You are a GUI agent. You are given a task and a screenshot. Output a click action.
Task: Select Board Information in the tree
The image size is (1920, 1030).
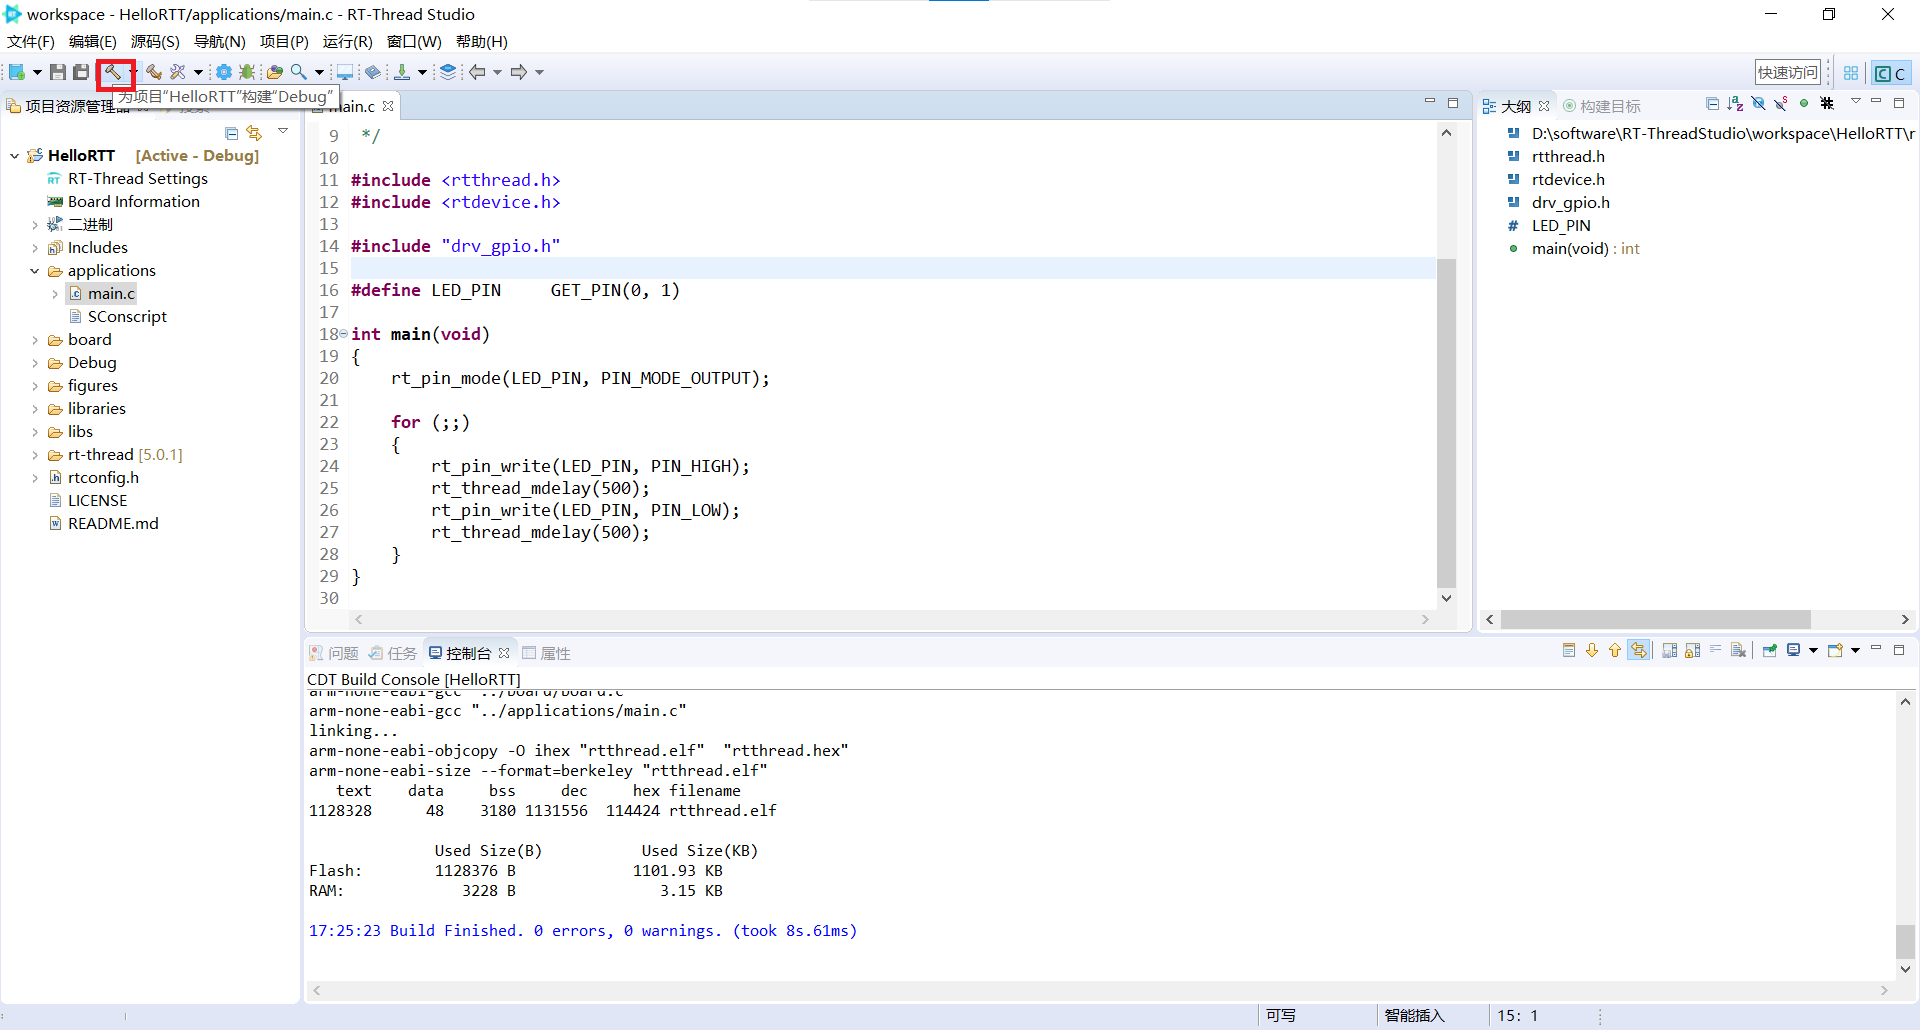coord(134,202)
